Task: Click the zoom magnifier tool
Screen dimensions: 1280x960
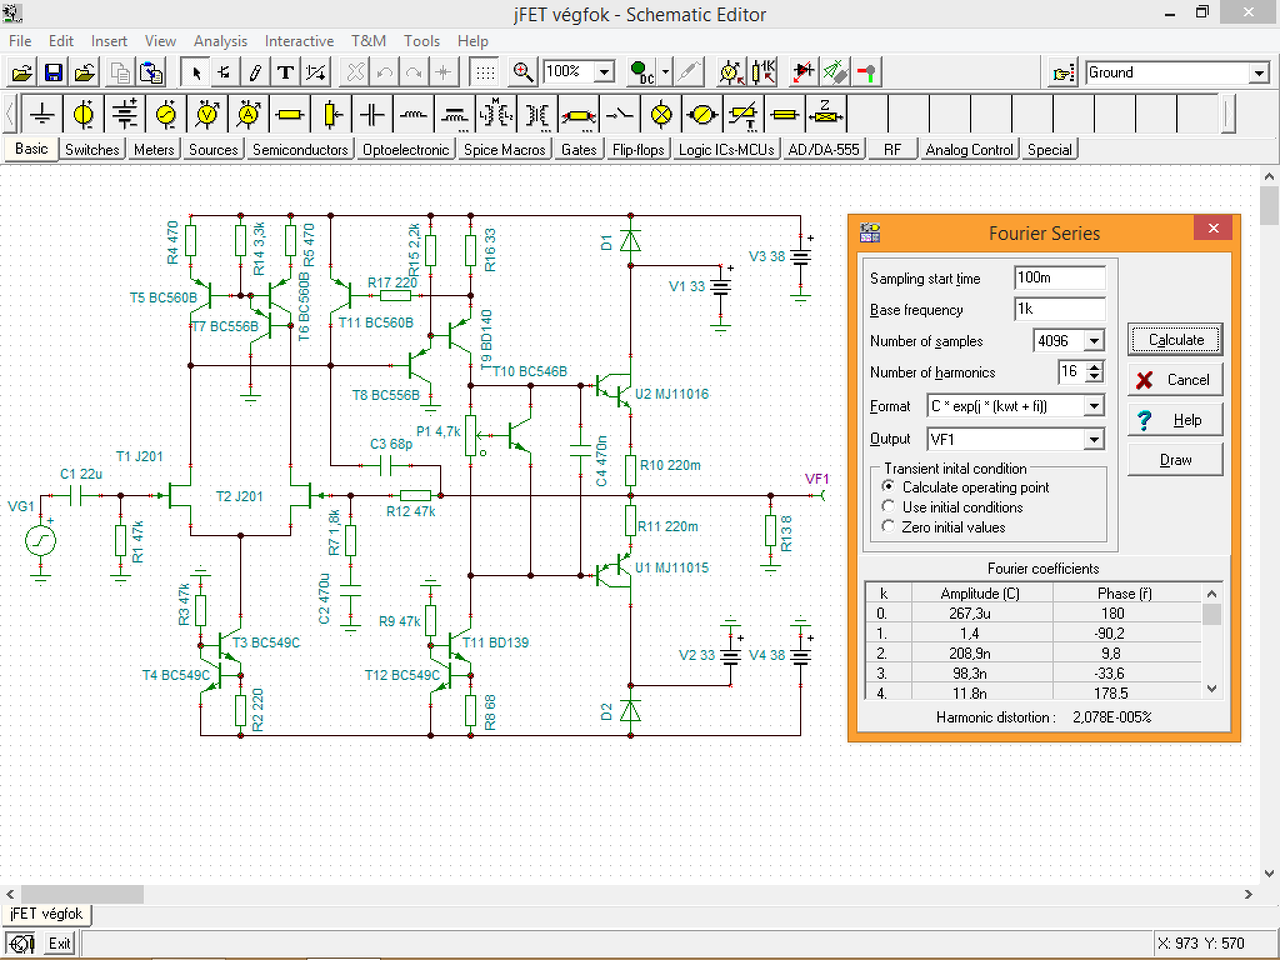Action: point(522,72)
